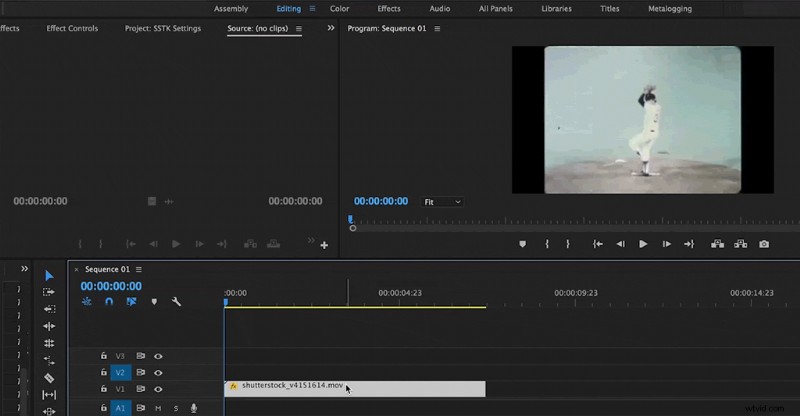Click timeline timecode 00:00:00:00 field
Image resolution: width=800 pixels, height=416 pixels.
(111, 286)
